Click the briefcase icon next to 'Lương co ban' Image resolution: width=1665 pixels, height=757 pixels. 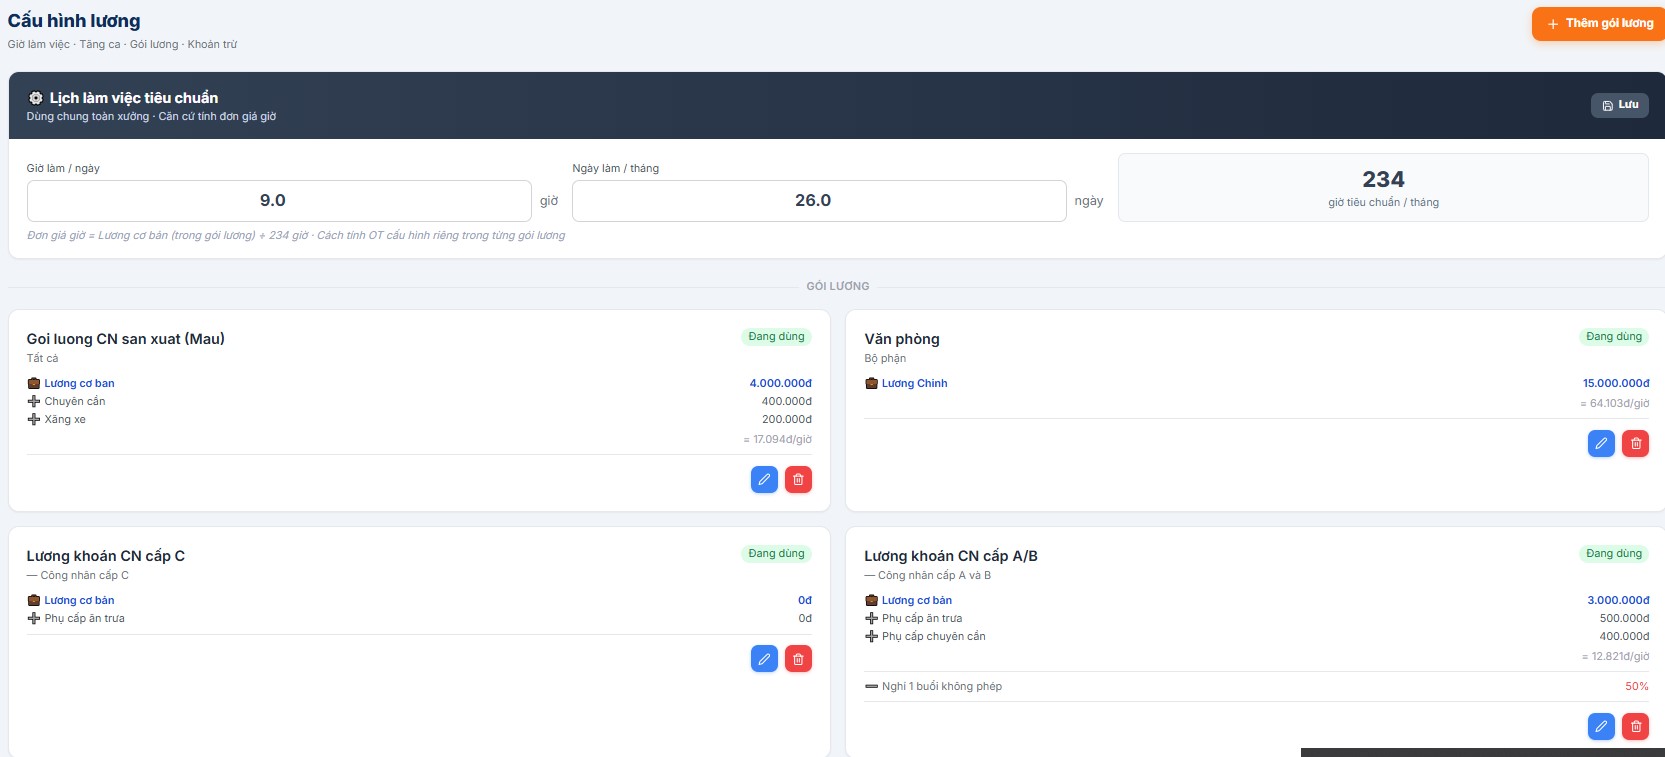pos(33,383)
